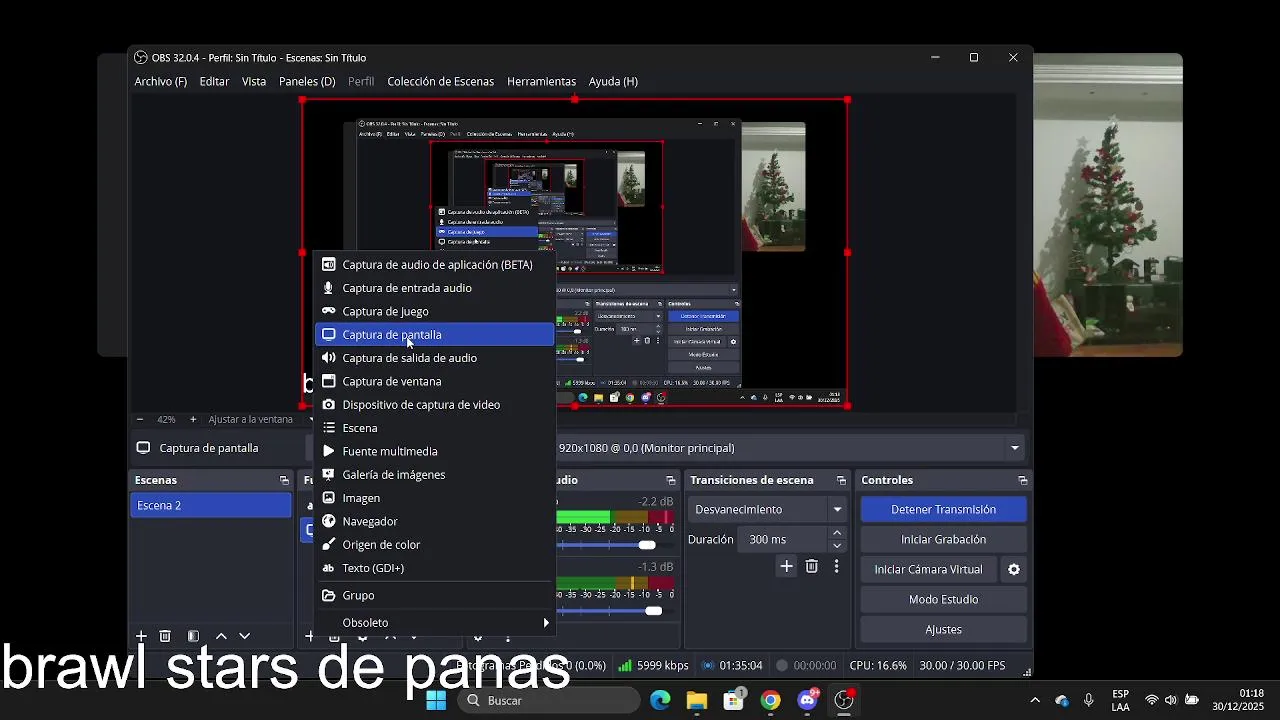Open Colección de Escenas menu

[440, 82]
